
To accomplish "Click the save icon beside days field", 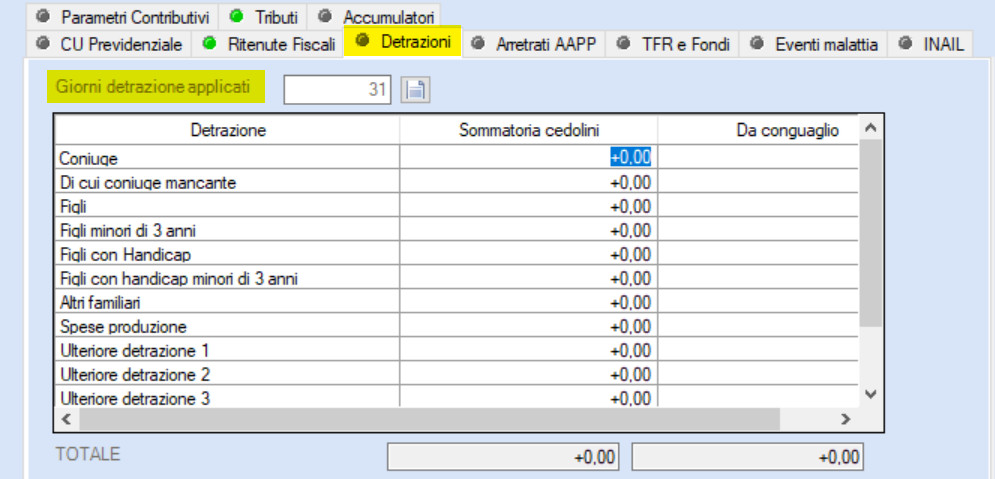I will [x=416, y=89].
